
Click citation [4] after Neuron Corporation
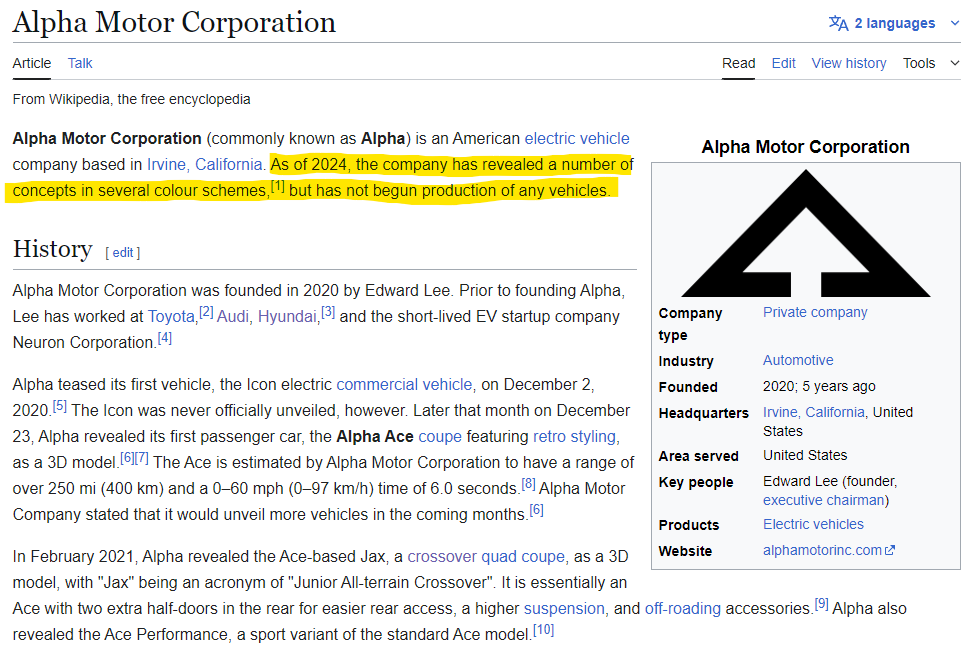pyautogui.click(x=164, y=338)
